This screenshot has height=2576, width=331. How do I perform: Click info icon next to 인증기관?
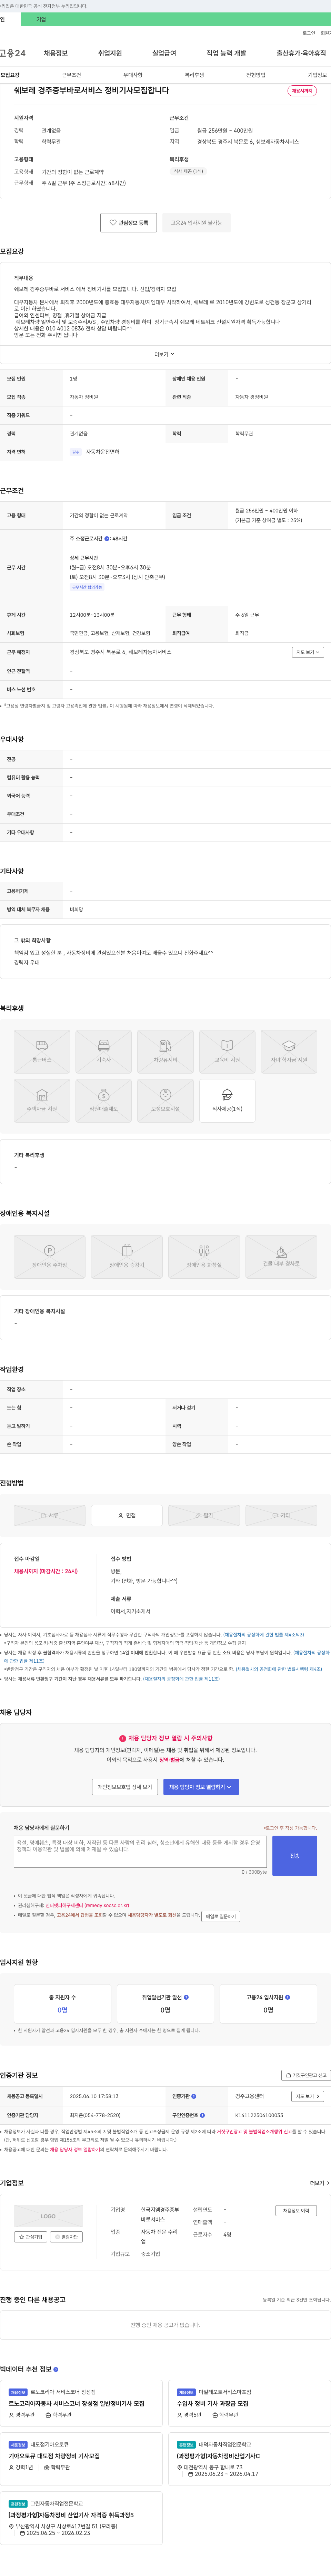[194, 2096]
